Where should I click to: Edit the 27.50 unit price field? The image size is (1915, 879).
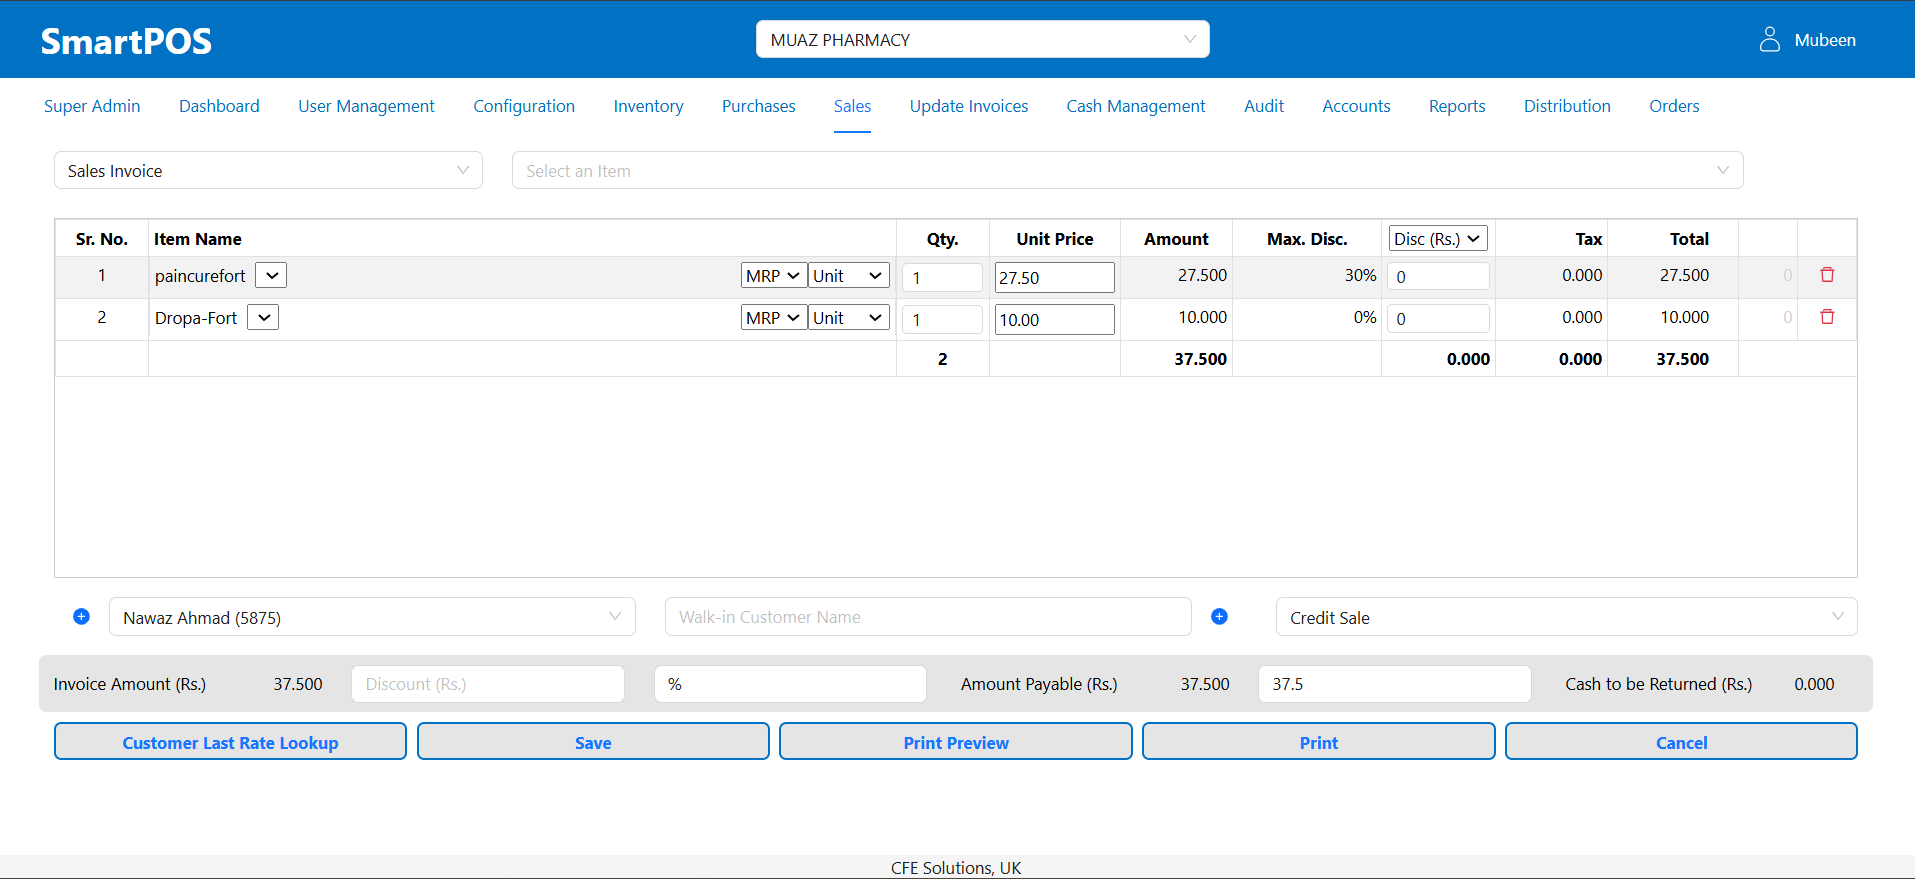click(x=1055, y=277)
